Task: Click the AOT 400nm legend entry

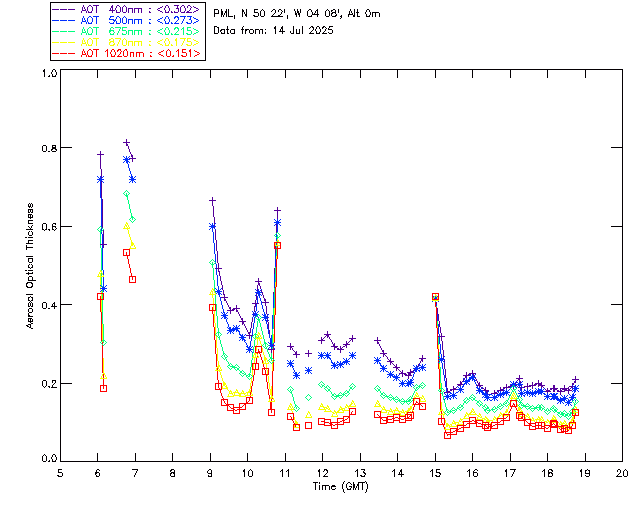Action: [127, 9]
